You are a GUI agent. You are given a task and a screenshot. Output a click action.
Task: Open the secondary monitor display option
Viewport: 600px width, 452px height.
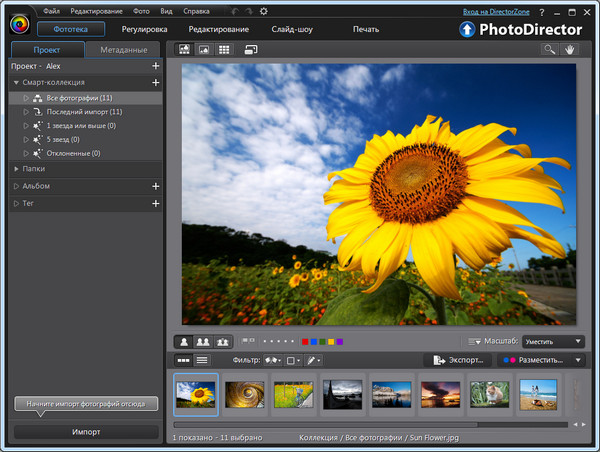point(250,49)
